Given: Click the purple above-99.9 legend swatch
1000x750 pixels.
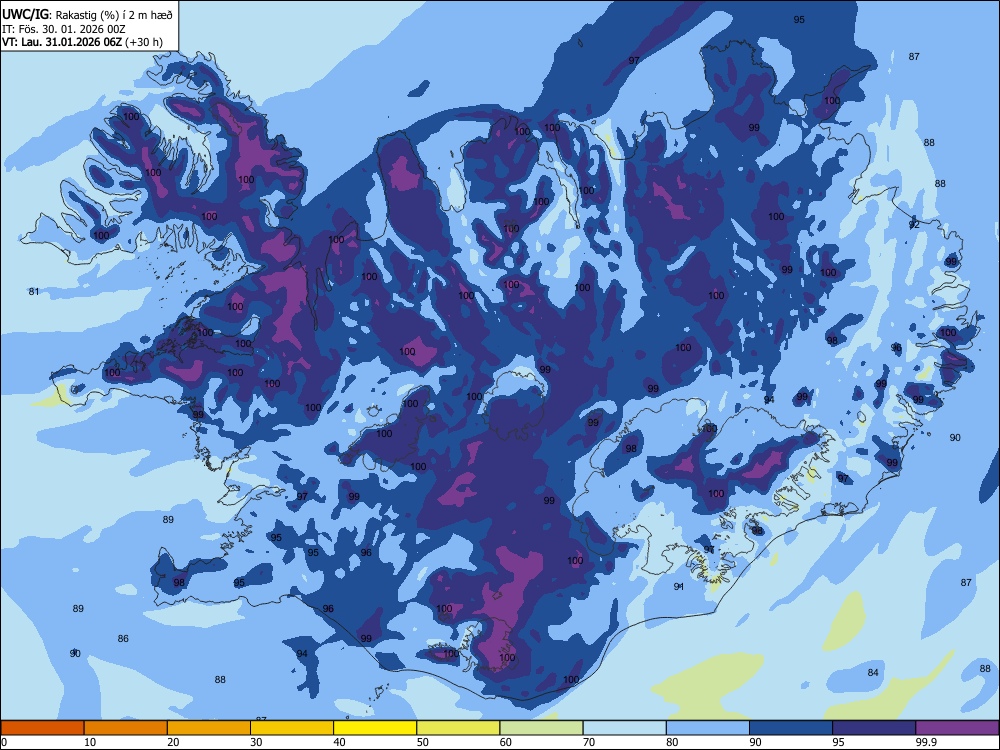Looking at the screenshot, I should tap(957, 728).
